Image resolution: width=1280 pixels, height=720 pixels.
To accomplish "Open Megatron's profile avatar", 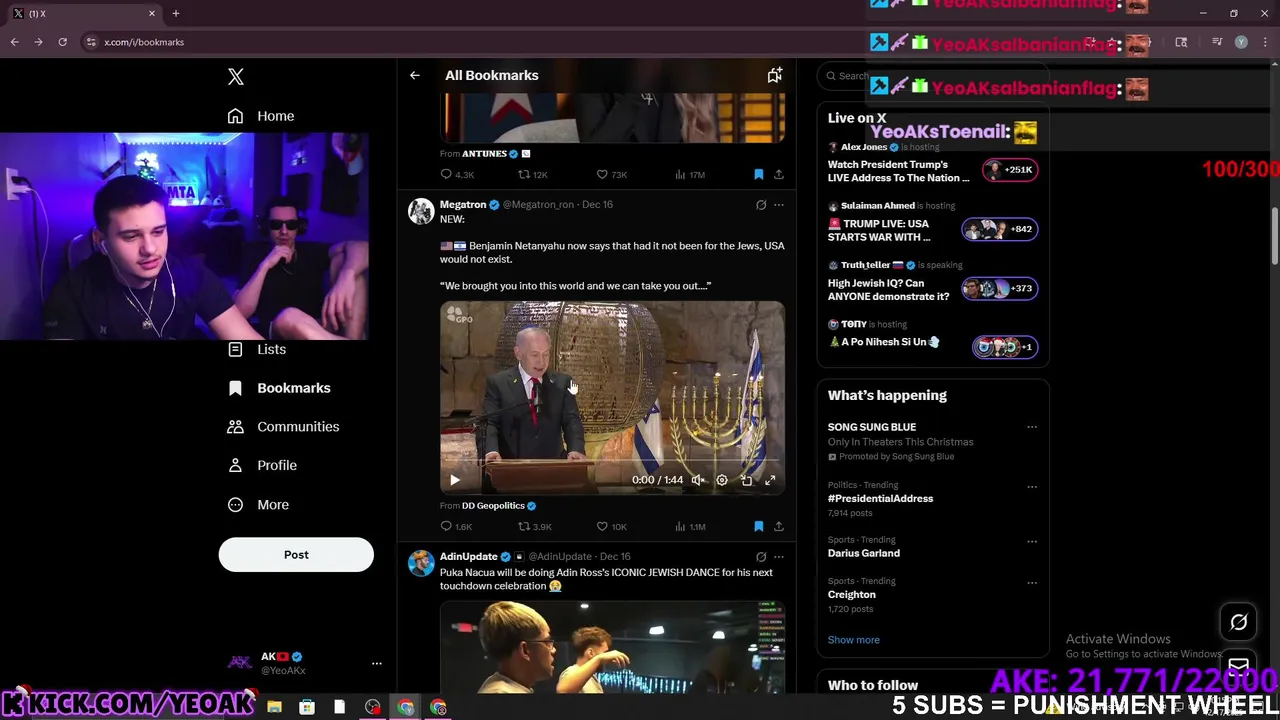I will [421, 211].
